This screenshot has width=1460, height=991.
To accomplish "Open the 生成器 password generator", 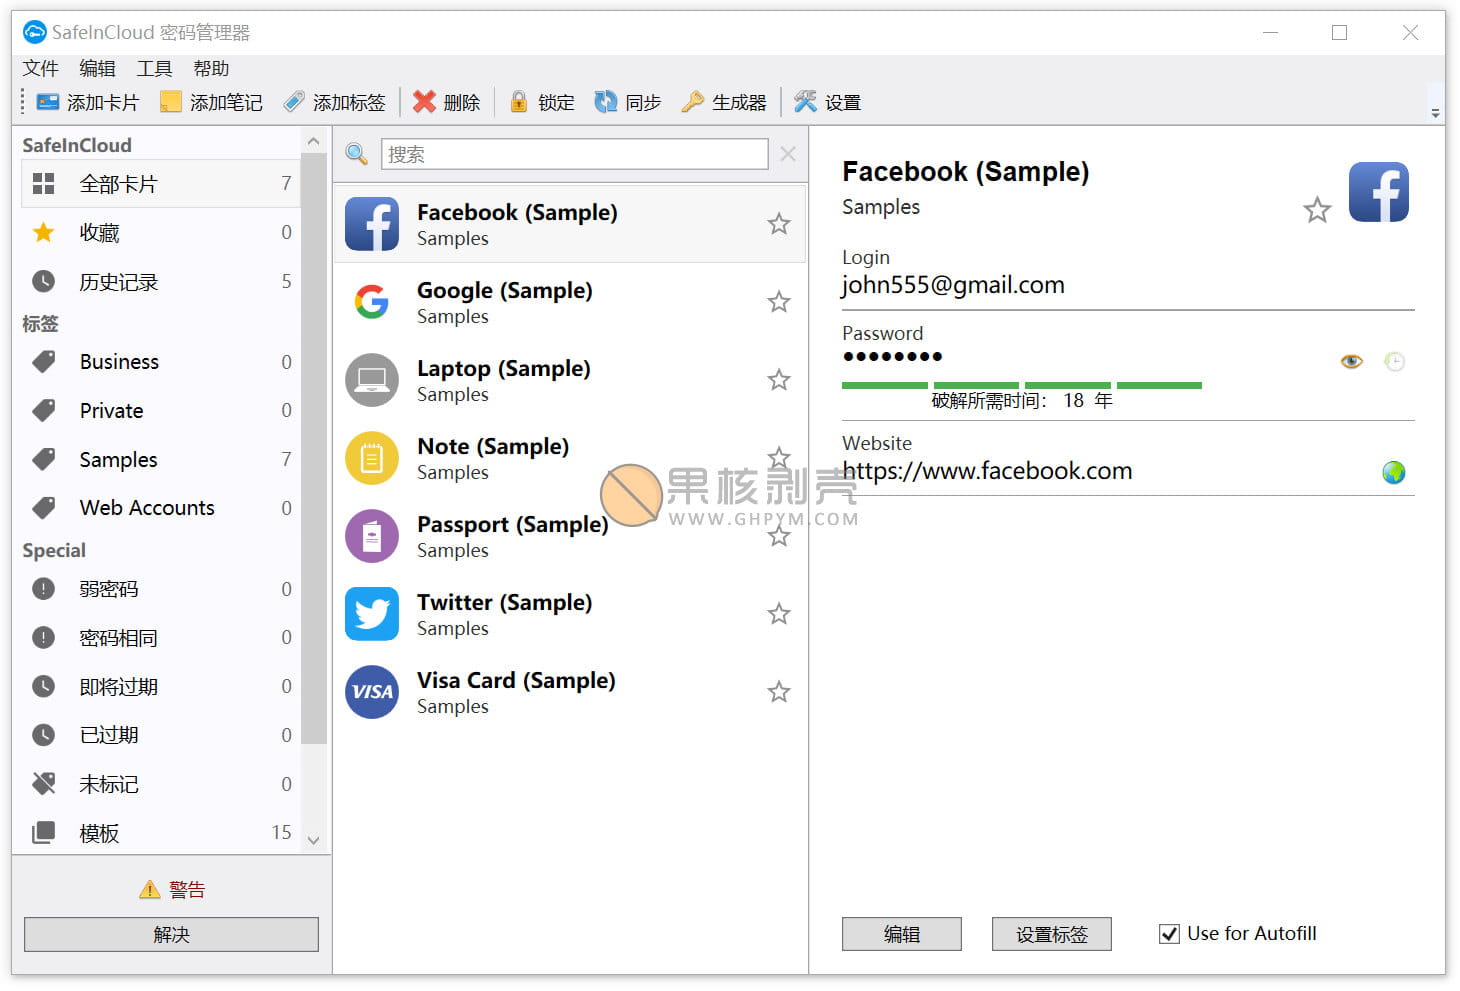I will tap(723, 102).
